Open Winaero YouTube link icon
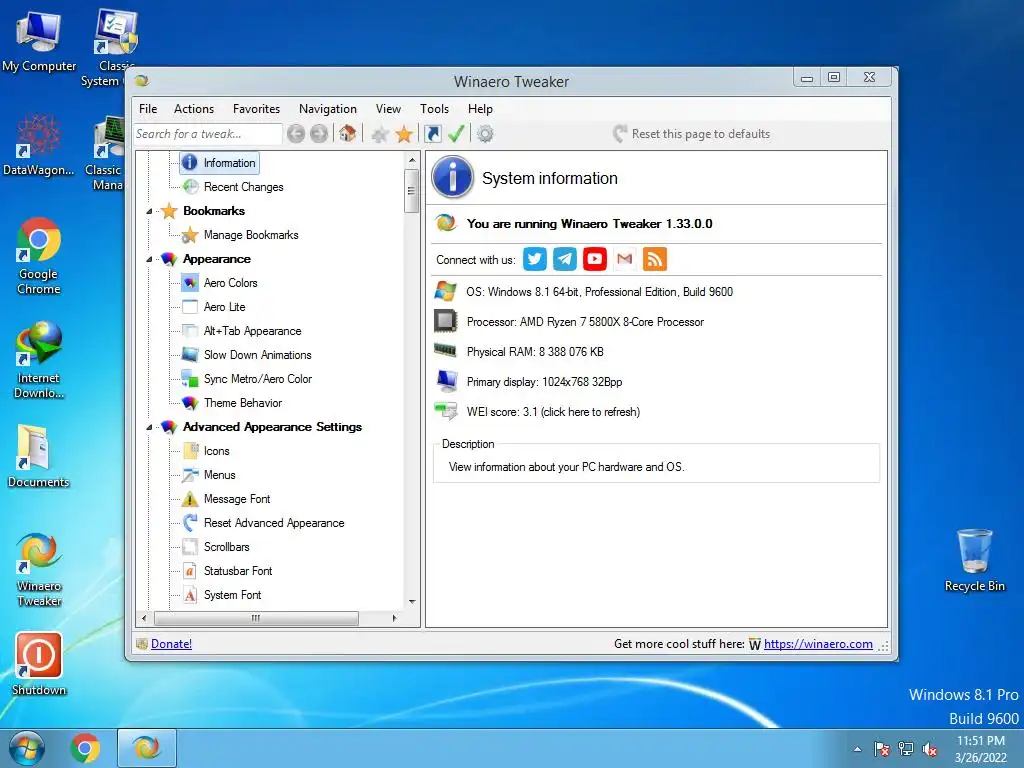 pos(594,259)
